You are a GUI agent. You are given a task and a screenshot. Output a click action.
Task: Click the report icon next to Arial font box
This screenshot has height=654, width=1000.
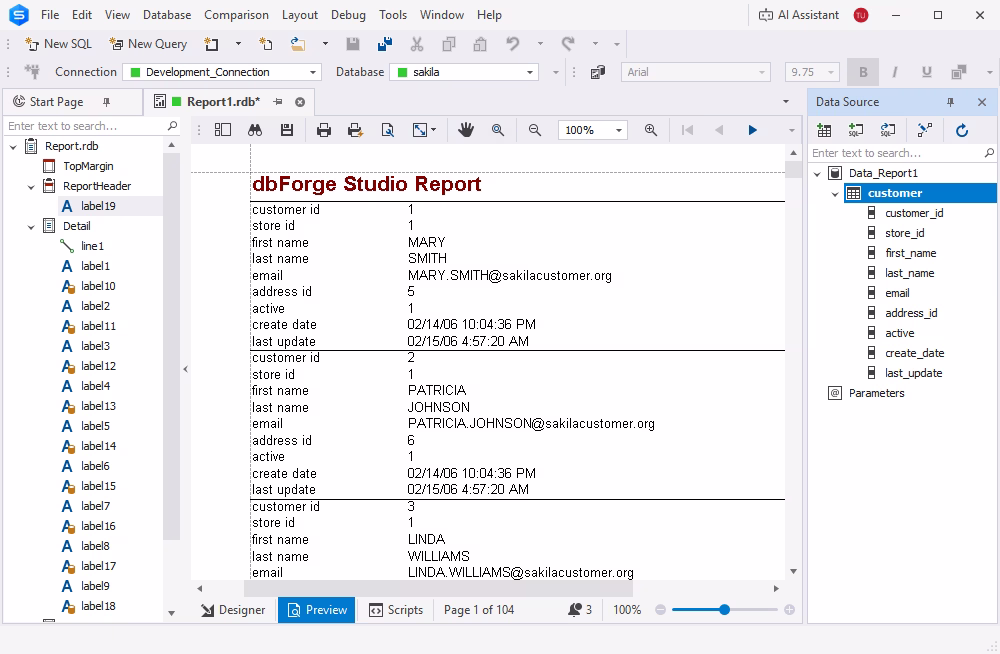(x=598, y=72)
